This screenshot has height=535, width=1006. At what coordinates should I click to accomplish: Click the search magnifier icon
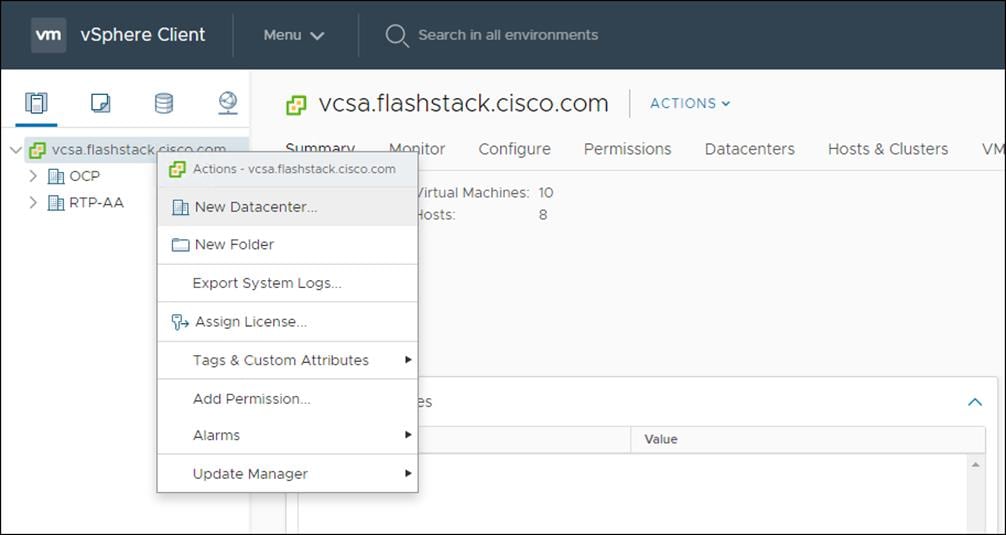(396, 35)
